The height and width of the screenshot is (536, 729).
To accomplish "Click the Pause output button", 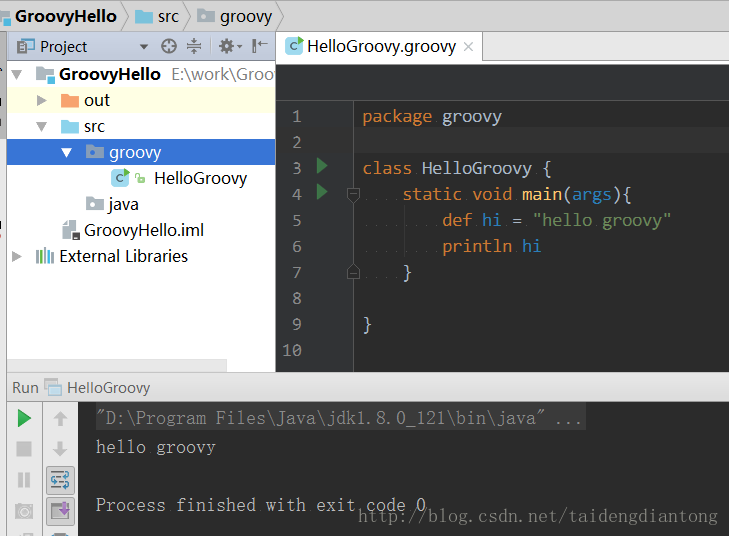I will point(24,480).
